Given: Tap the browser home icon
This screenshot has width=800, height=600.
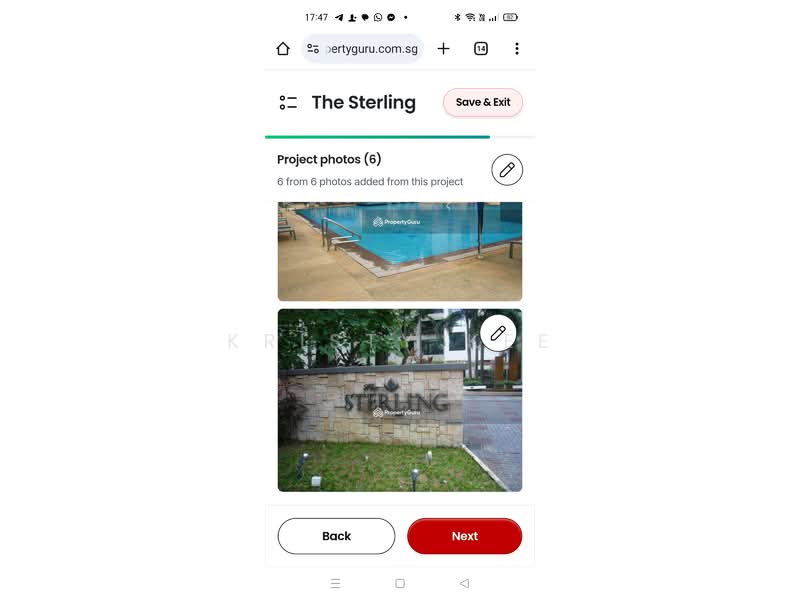Looking at the screenshot, I should click(x=283, y=48).
